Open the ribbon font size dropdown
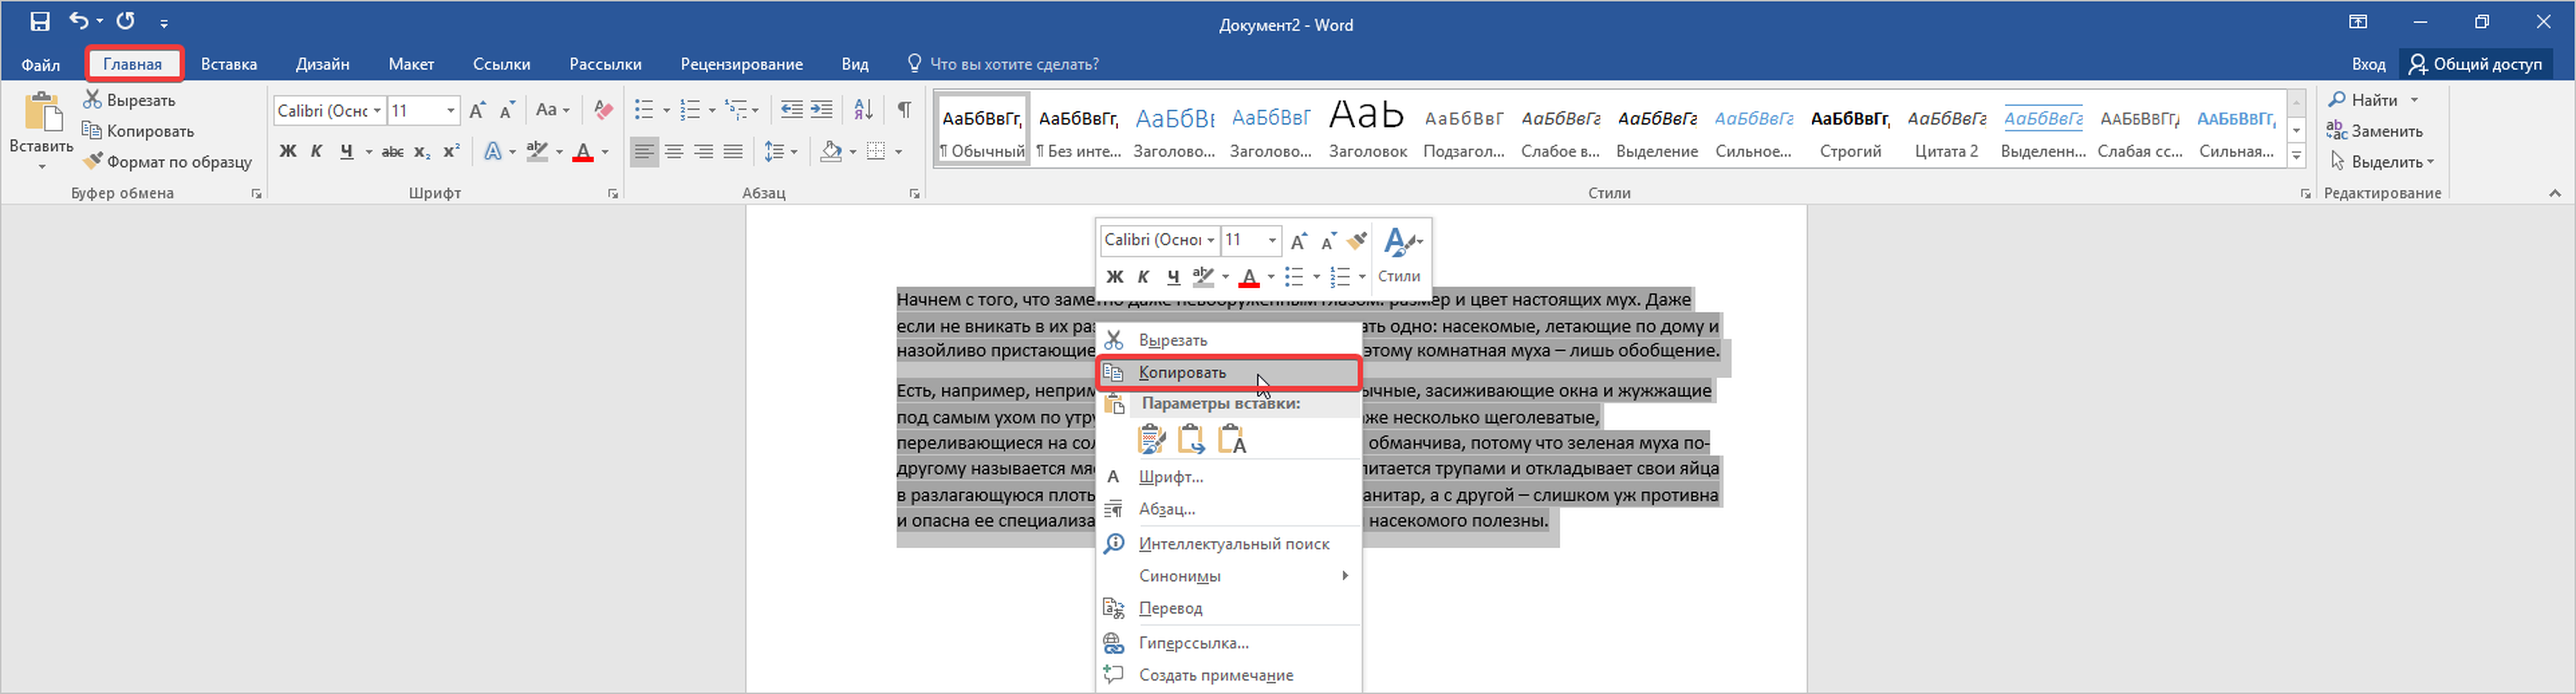 tap(451, 110)
